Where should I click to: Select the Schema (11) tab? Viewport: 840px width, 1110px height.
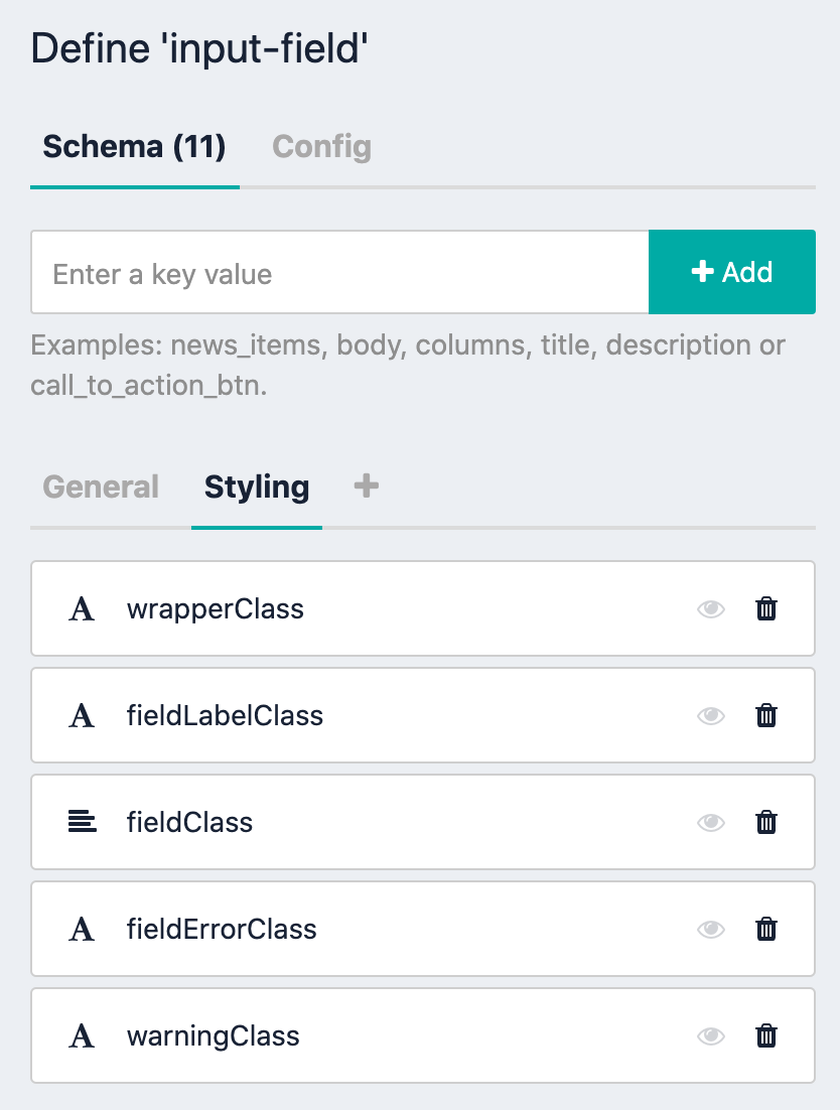(x=134, y=147)
